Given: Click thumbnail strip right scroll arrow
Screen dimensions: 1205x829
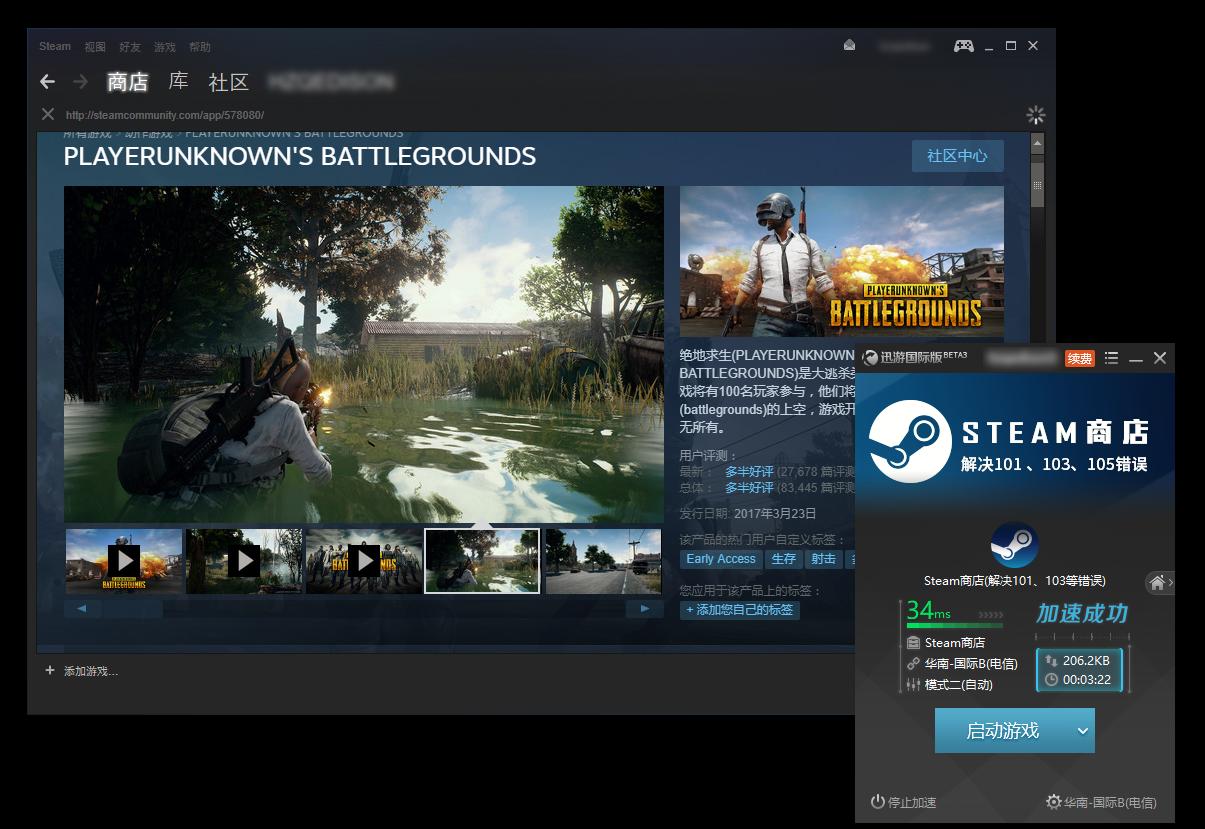Looking at the screenshot, I should click(x=645, y=608).
